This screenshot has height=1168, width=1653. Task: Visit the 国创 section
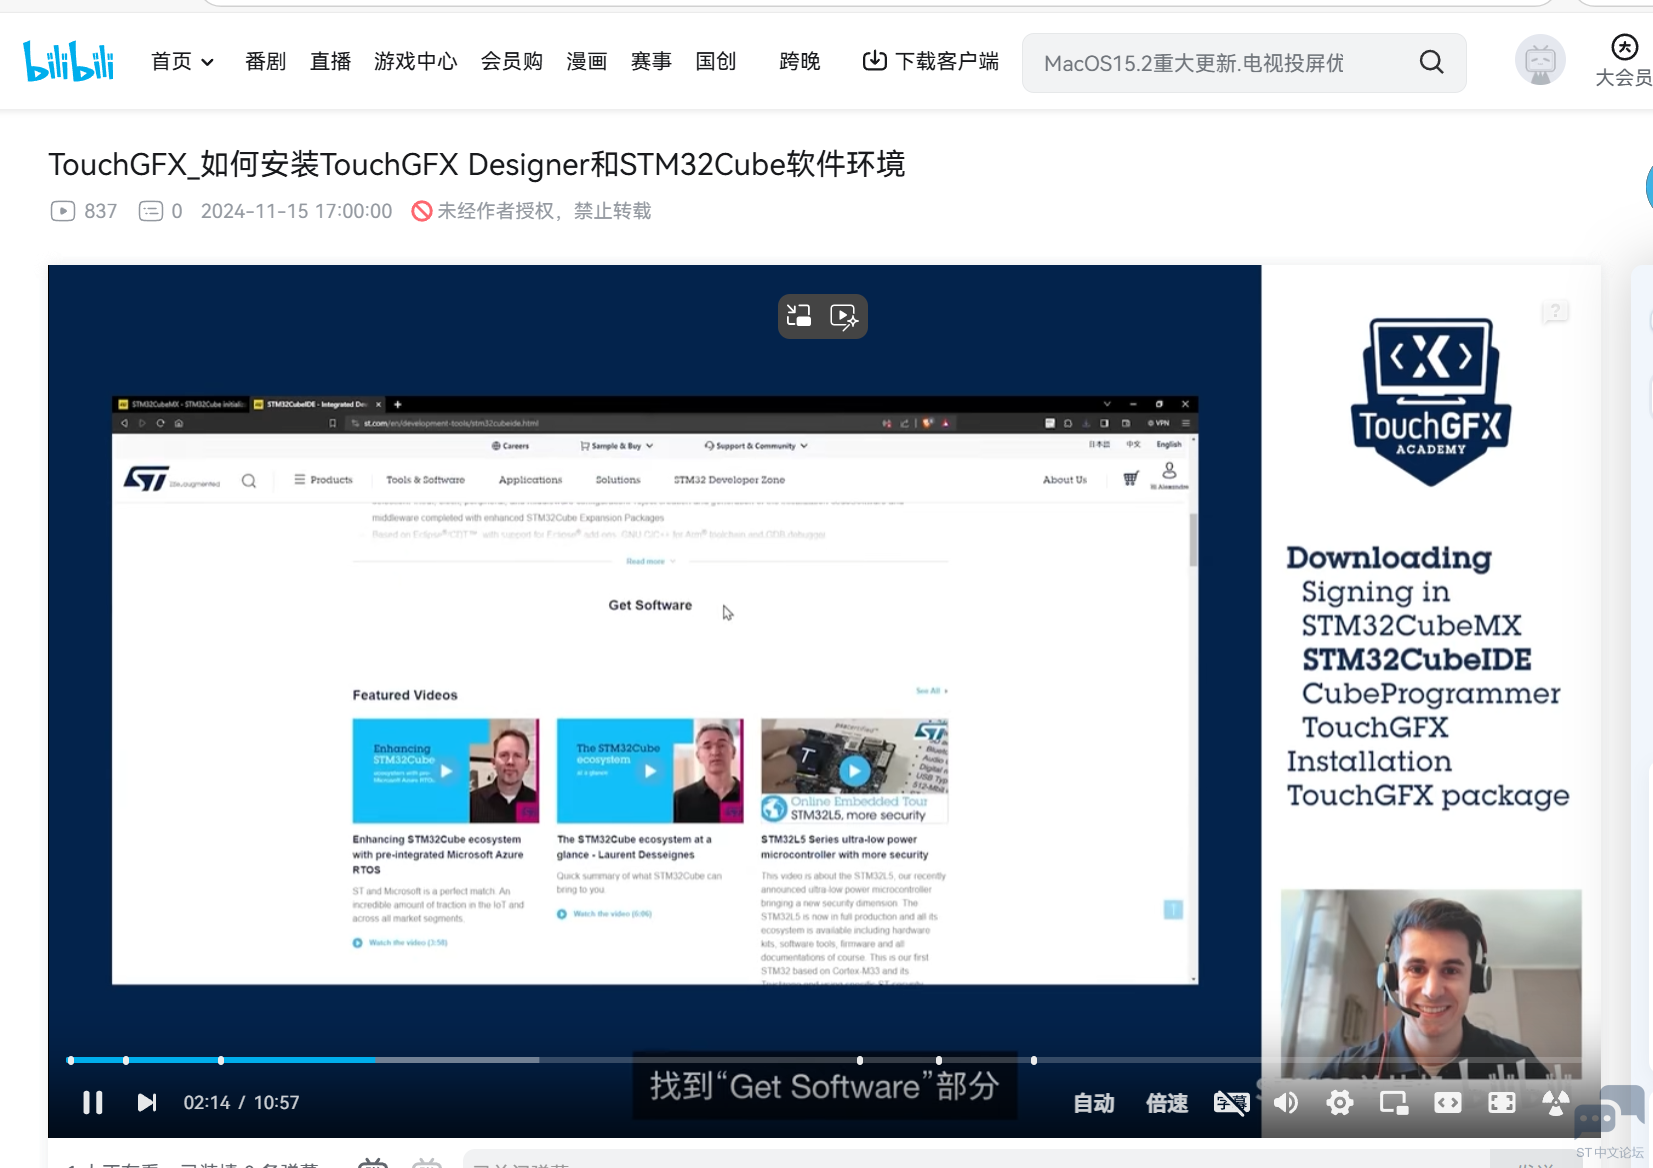tap(716, 62)
